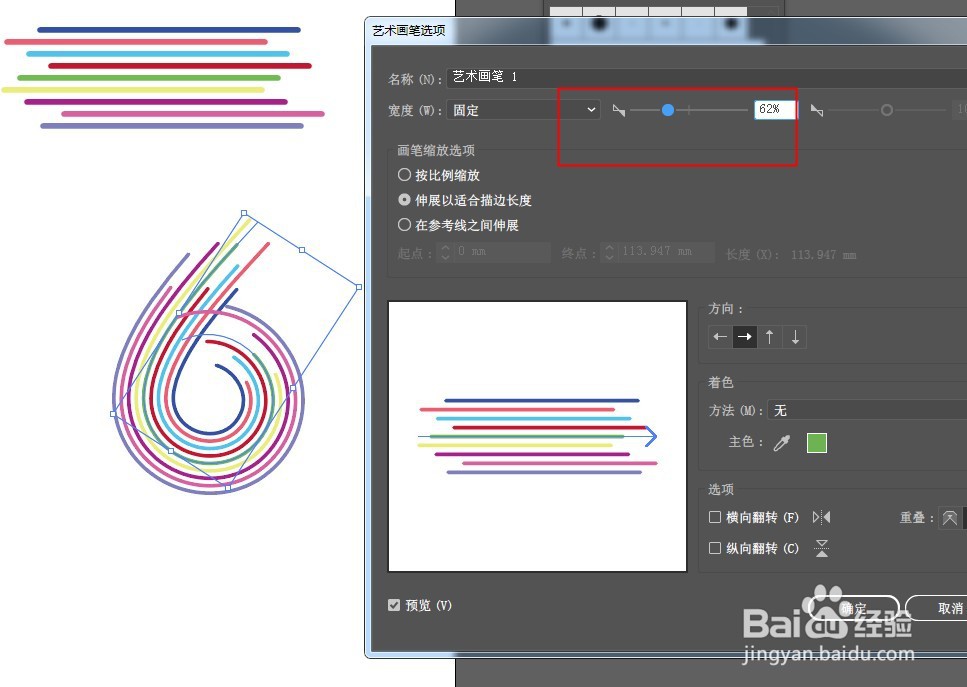The width and height of the screenshot is (967, 687).
Task: Click the scale link icon left of width slider
Action: 618,110
